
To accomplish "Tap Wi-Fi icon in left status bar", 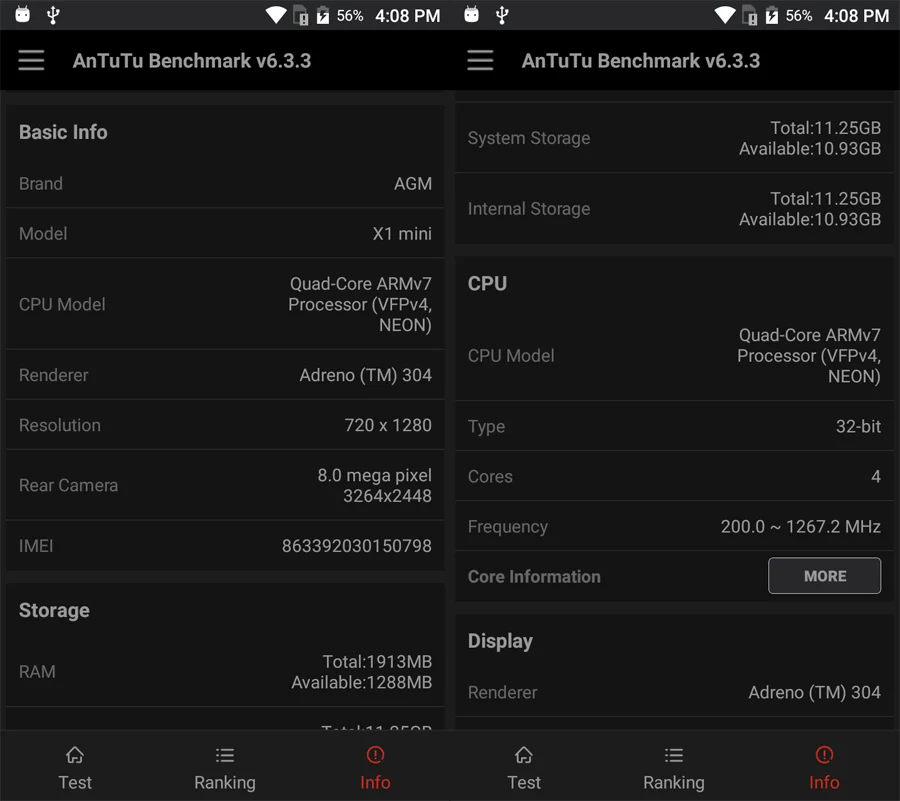I will point(276,15).
